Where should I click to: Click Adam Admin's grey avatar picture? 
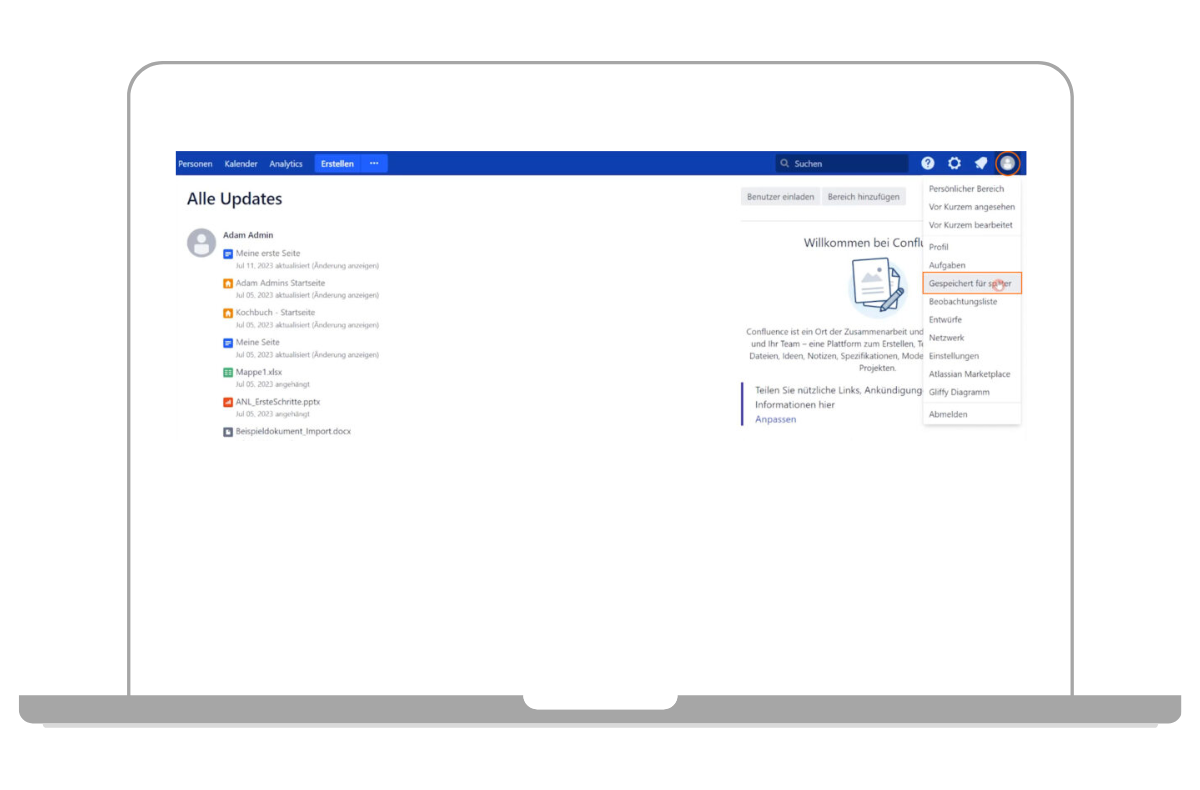(x=202, y=243)
